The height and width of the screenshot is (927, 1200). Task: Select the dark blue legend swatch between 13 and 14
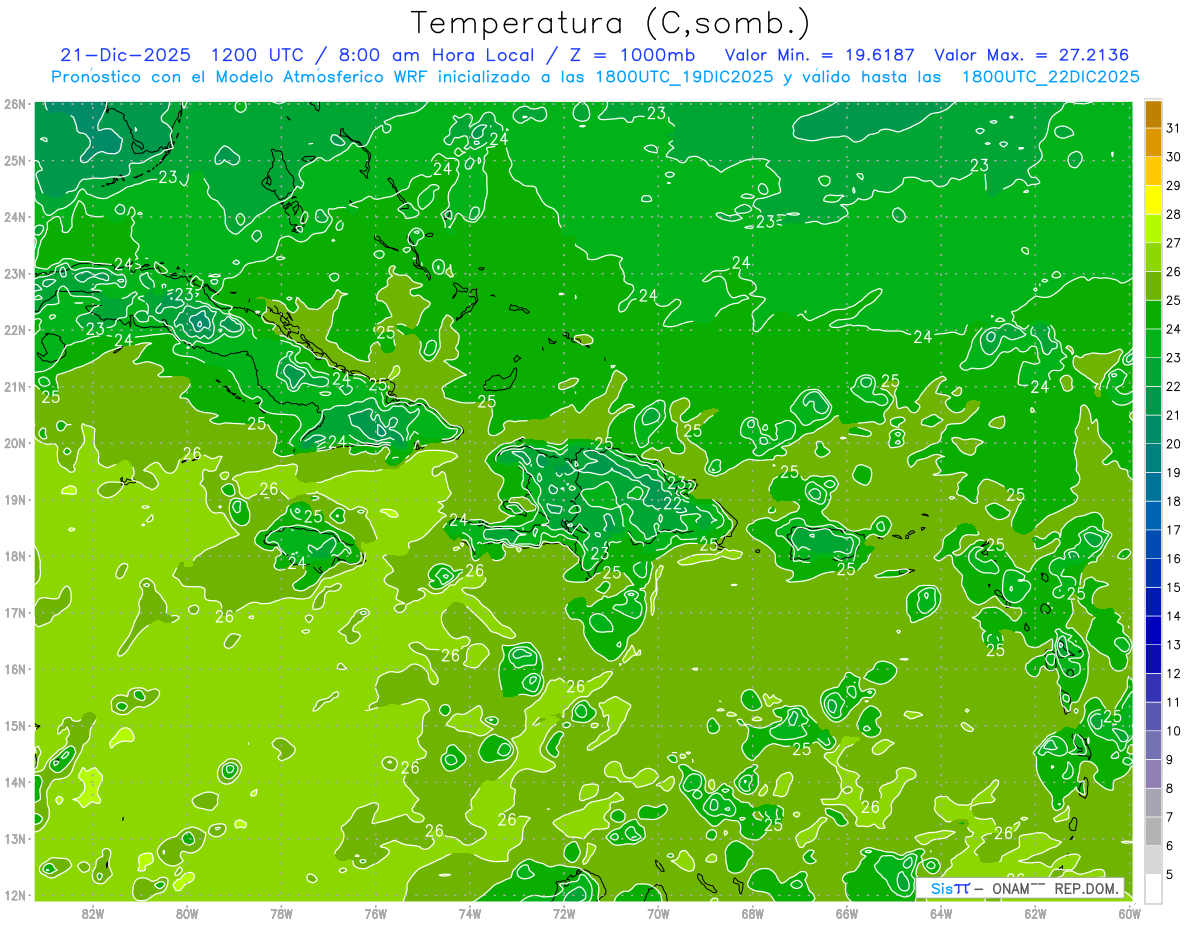coord(1153,630)
